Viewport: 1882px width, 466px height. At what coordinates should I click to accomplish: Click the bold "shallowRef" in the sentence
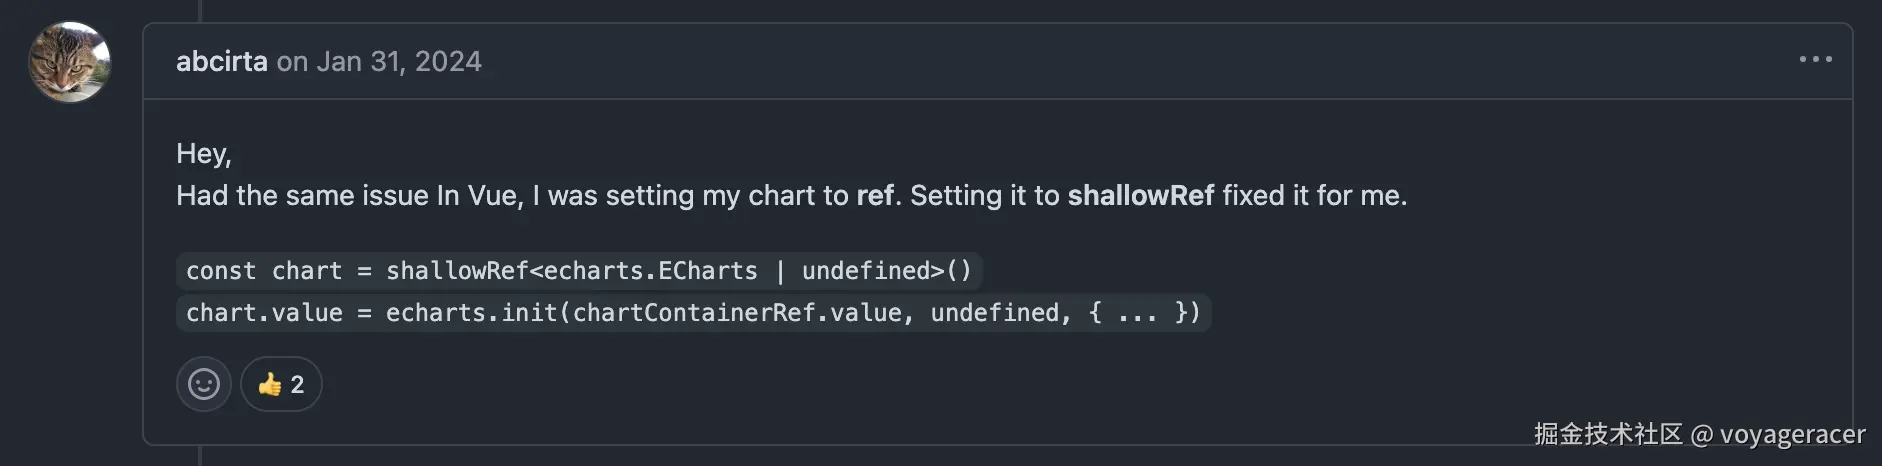1140,195
